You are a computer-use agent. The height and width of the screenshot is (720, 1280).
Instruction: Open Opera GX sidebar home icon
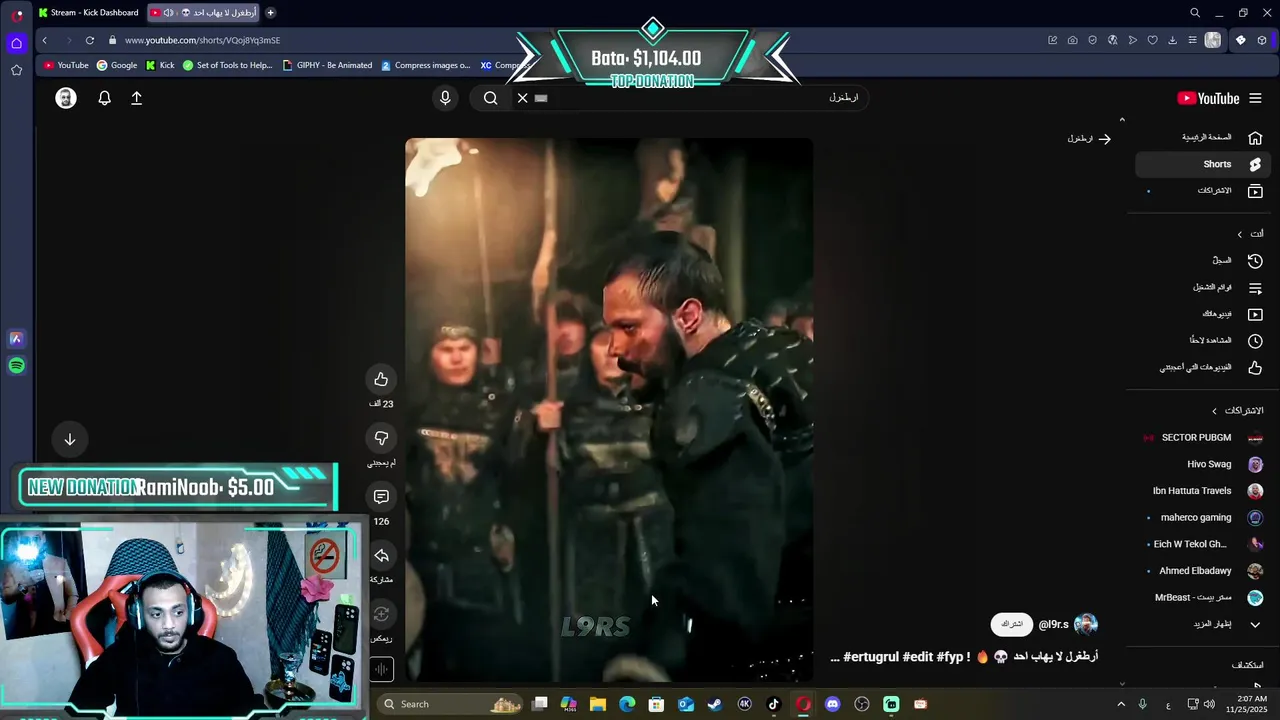16,43
